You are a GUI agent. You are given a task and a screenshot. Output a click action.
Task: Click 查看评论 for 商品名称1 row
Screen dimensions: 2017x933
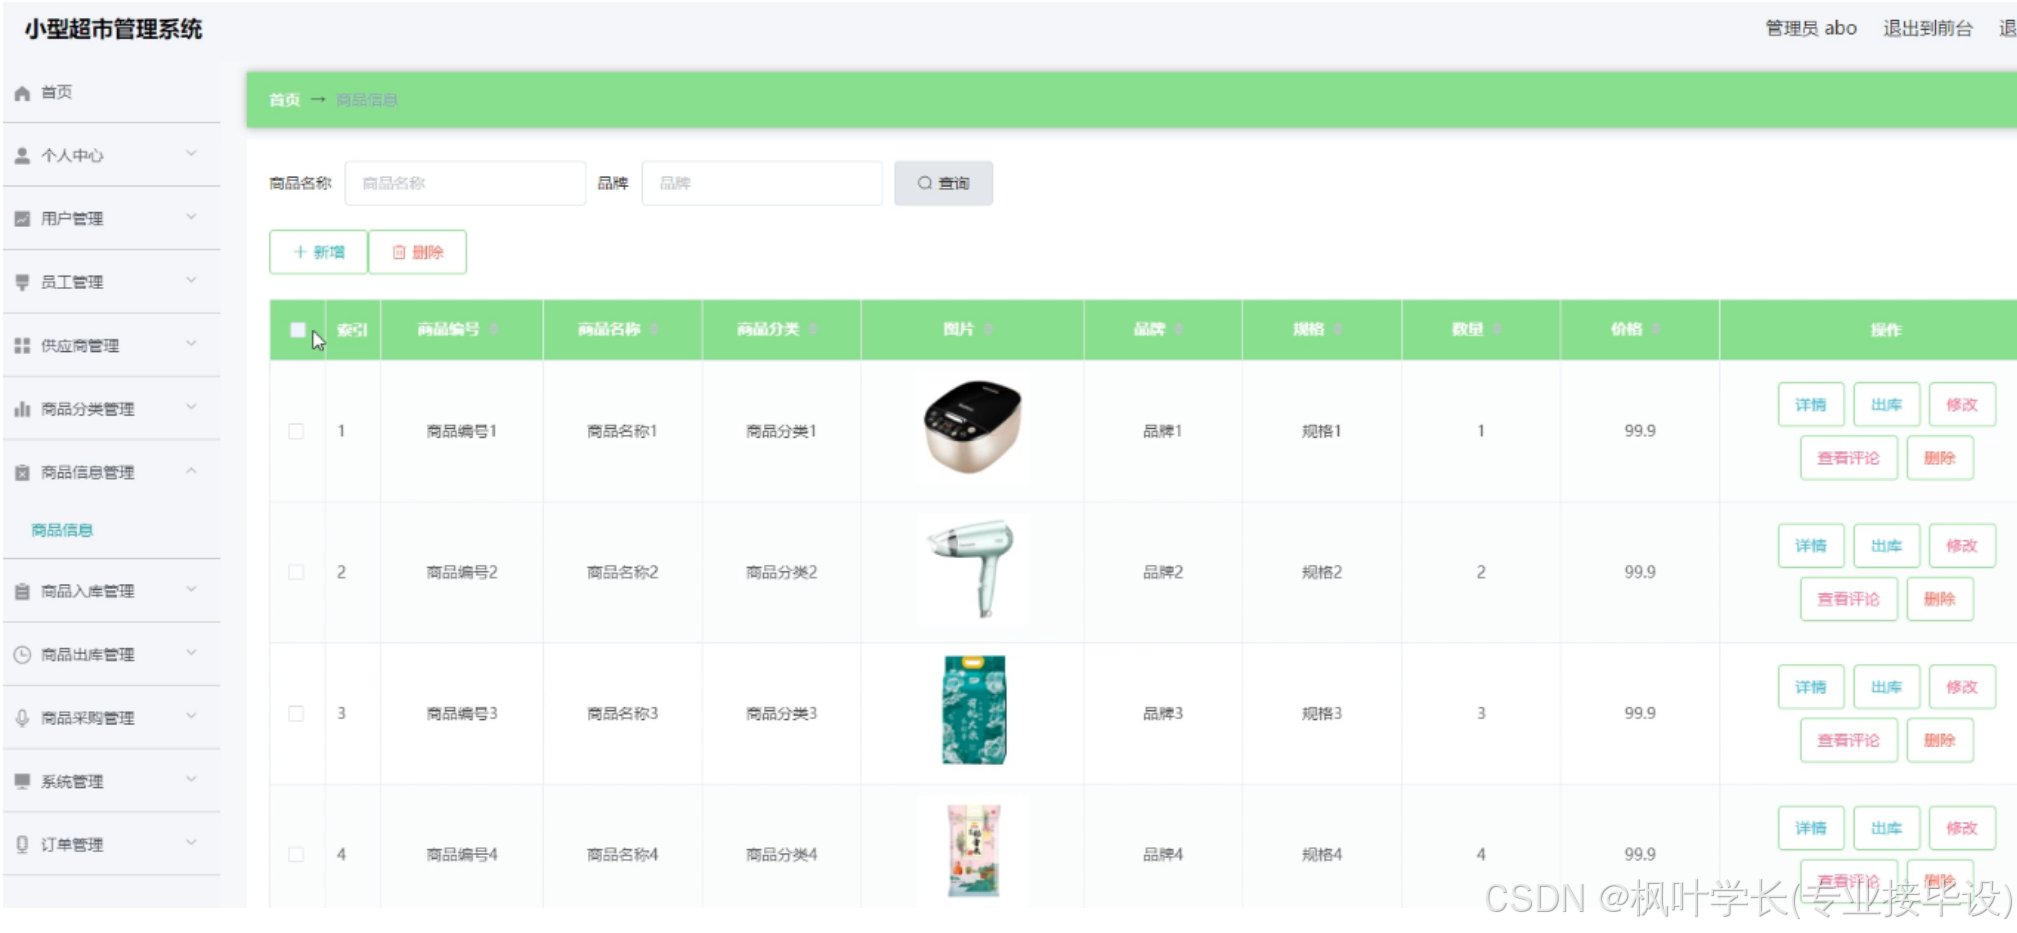(x=1848, y=458)
